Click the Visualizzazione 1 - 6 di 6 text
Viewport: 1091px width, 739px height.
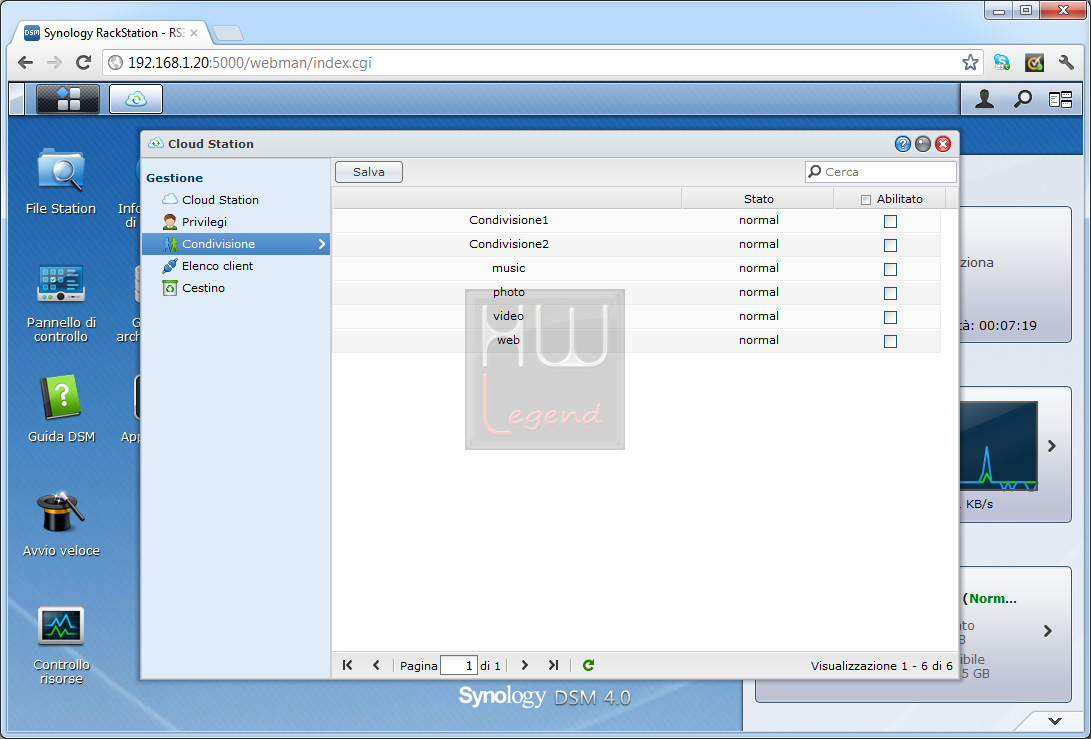[x=882, y=666]
